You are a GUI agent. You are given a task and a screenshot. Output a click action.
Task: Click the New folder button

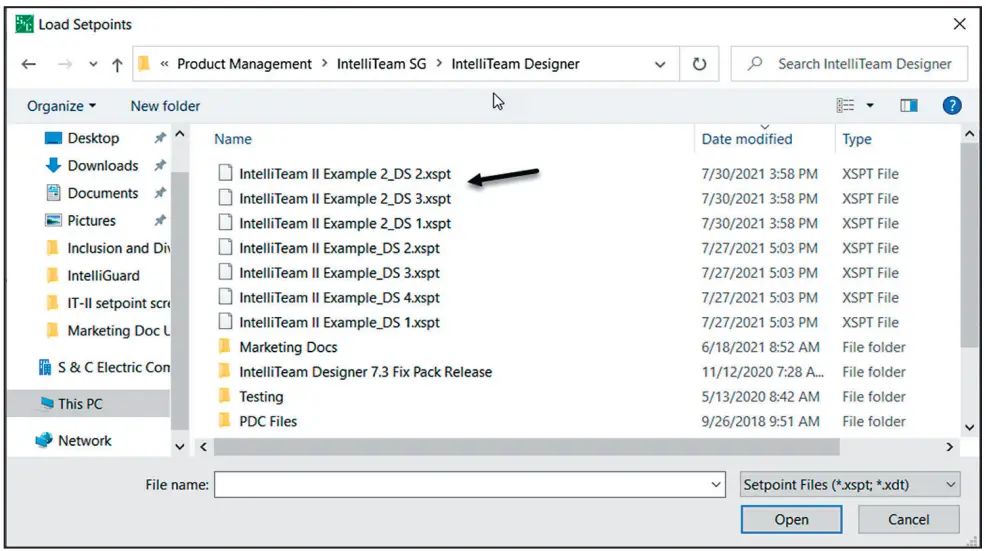pos(165,106)
